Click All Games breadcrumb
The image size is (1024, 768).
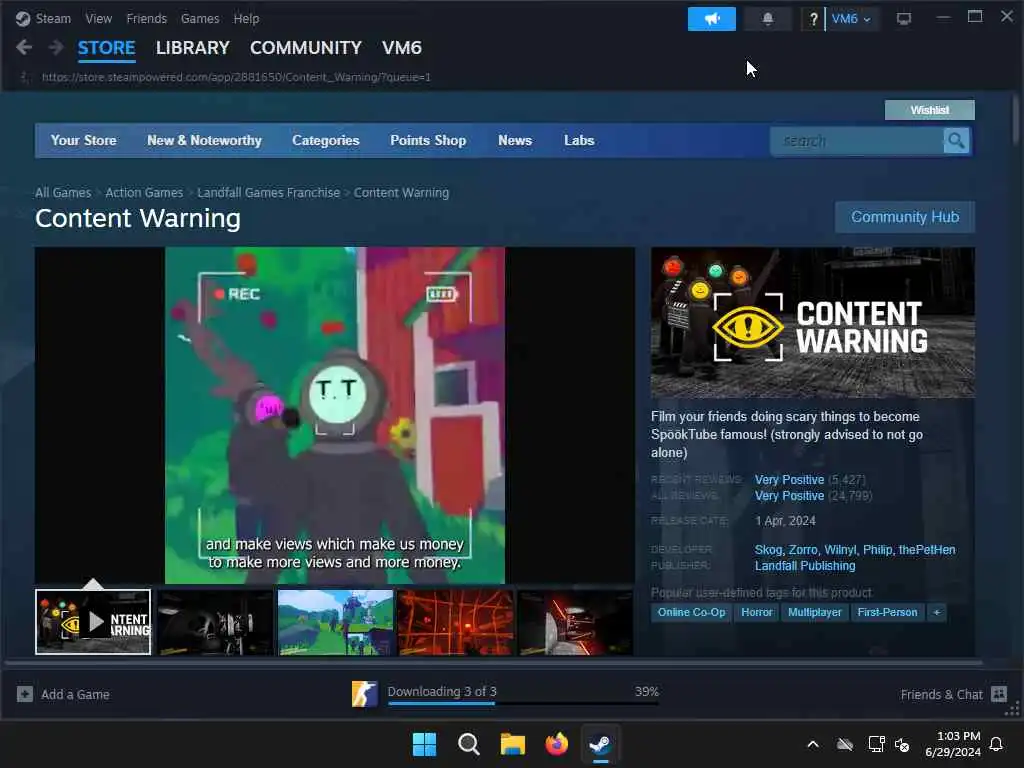pos(63,193)
